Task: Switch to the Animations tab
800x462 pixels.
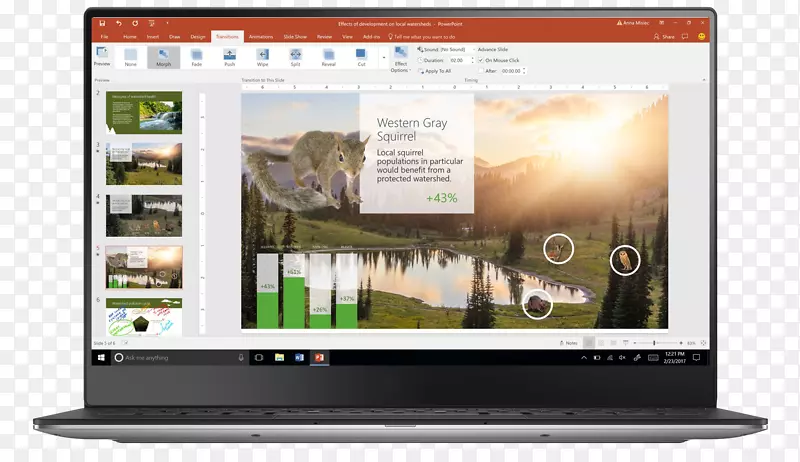Action: pyautogui.click(x=260, y=36)
